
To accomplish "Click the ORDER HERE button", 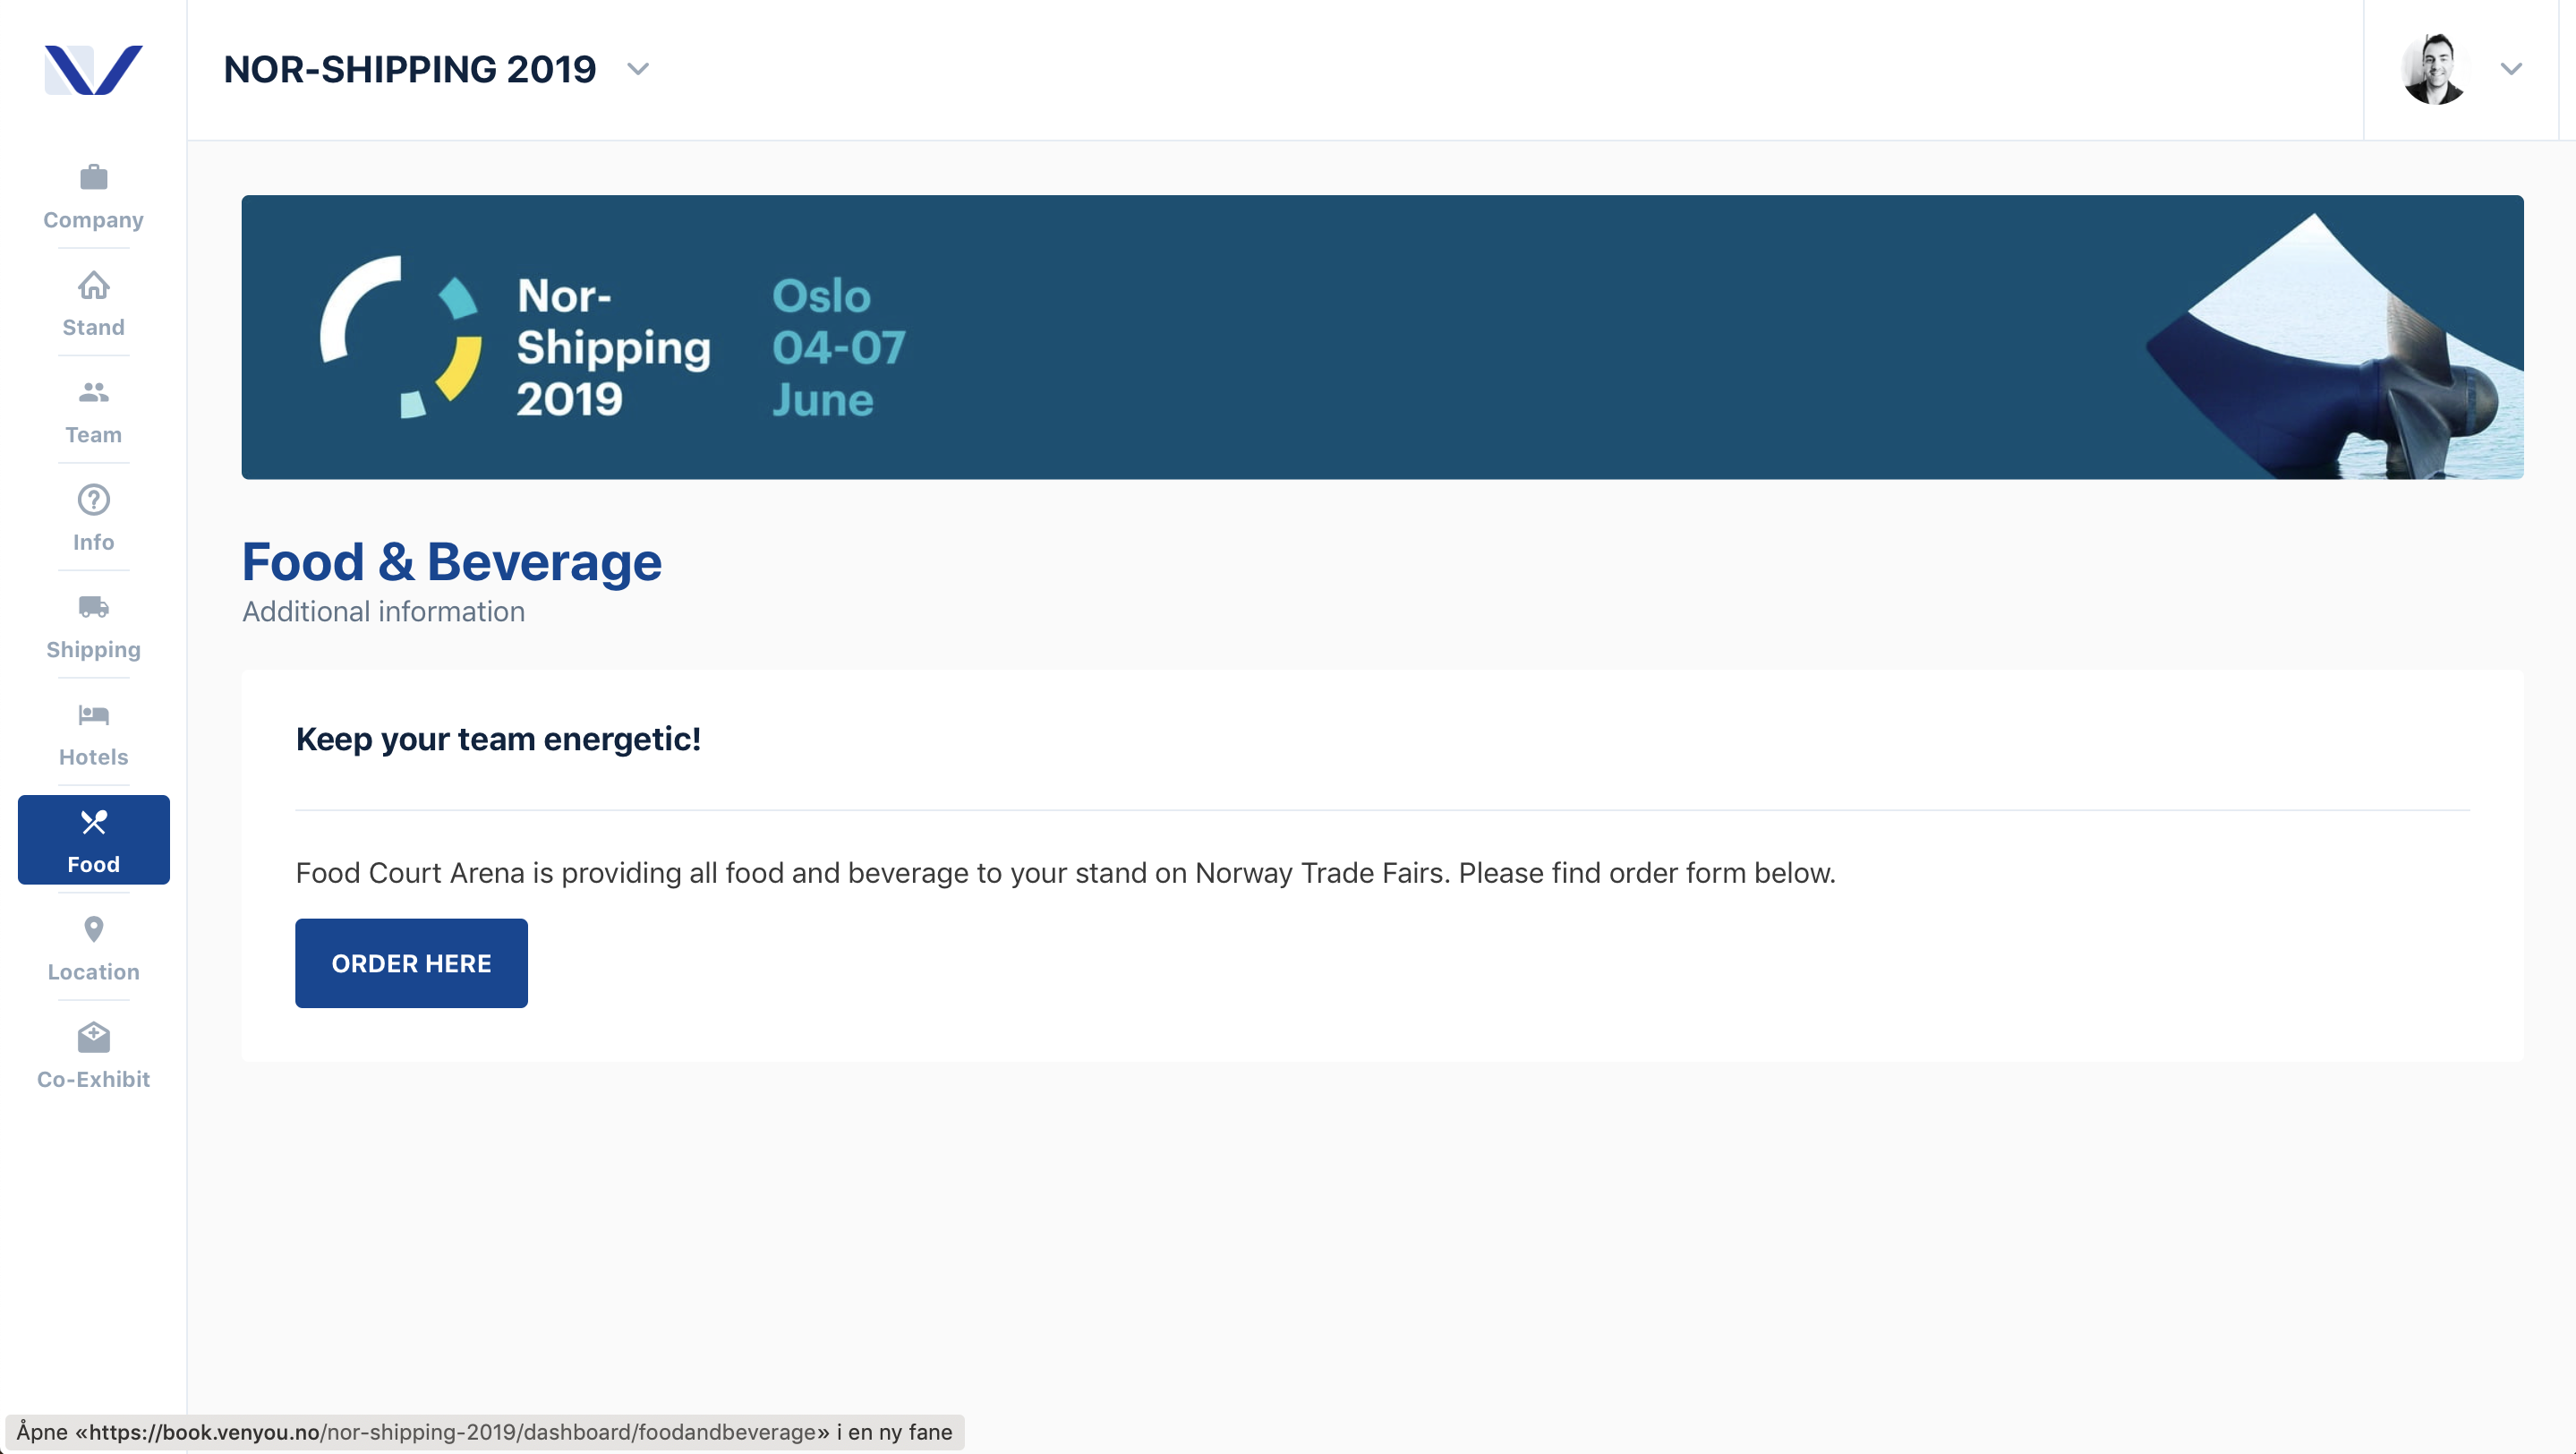I will (x=411, y=963).
